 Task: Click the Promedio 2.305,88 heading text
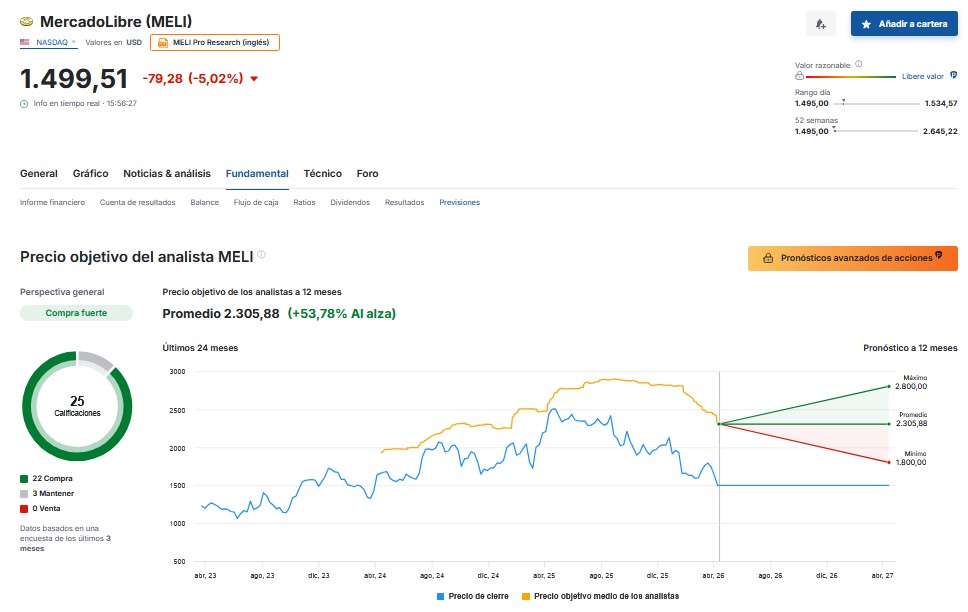click(221, 314)
